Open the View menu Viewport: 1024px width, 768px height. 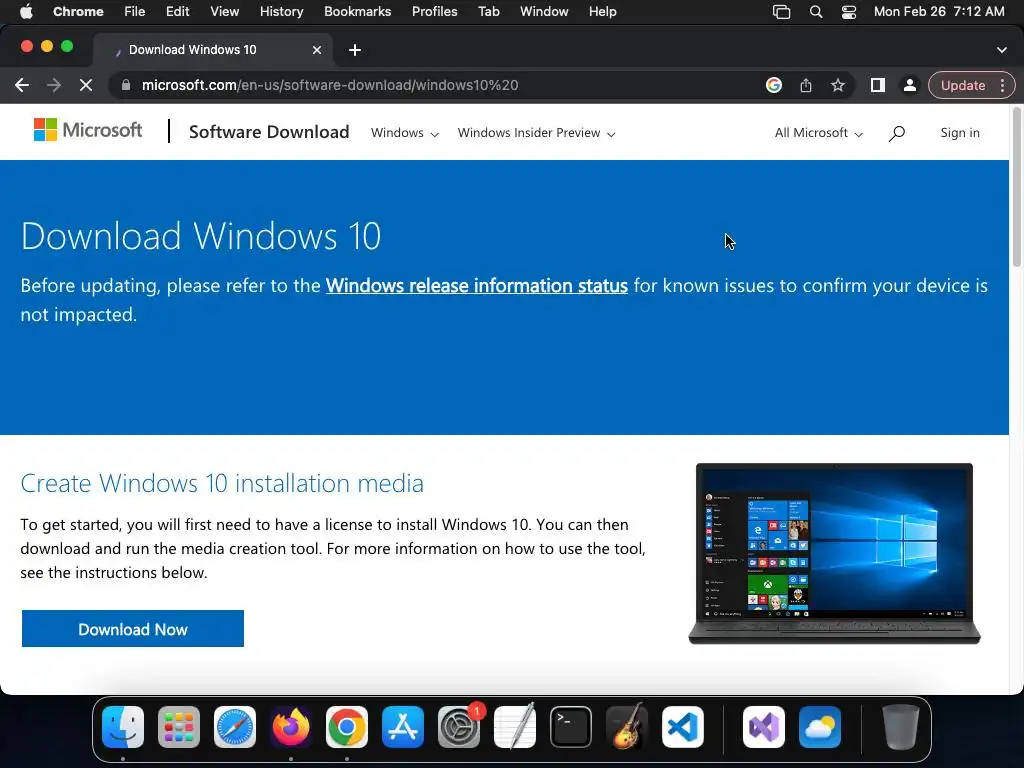[x=224, y=11]
